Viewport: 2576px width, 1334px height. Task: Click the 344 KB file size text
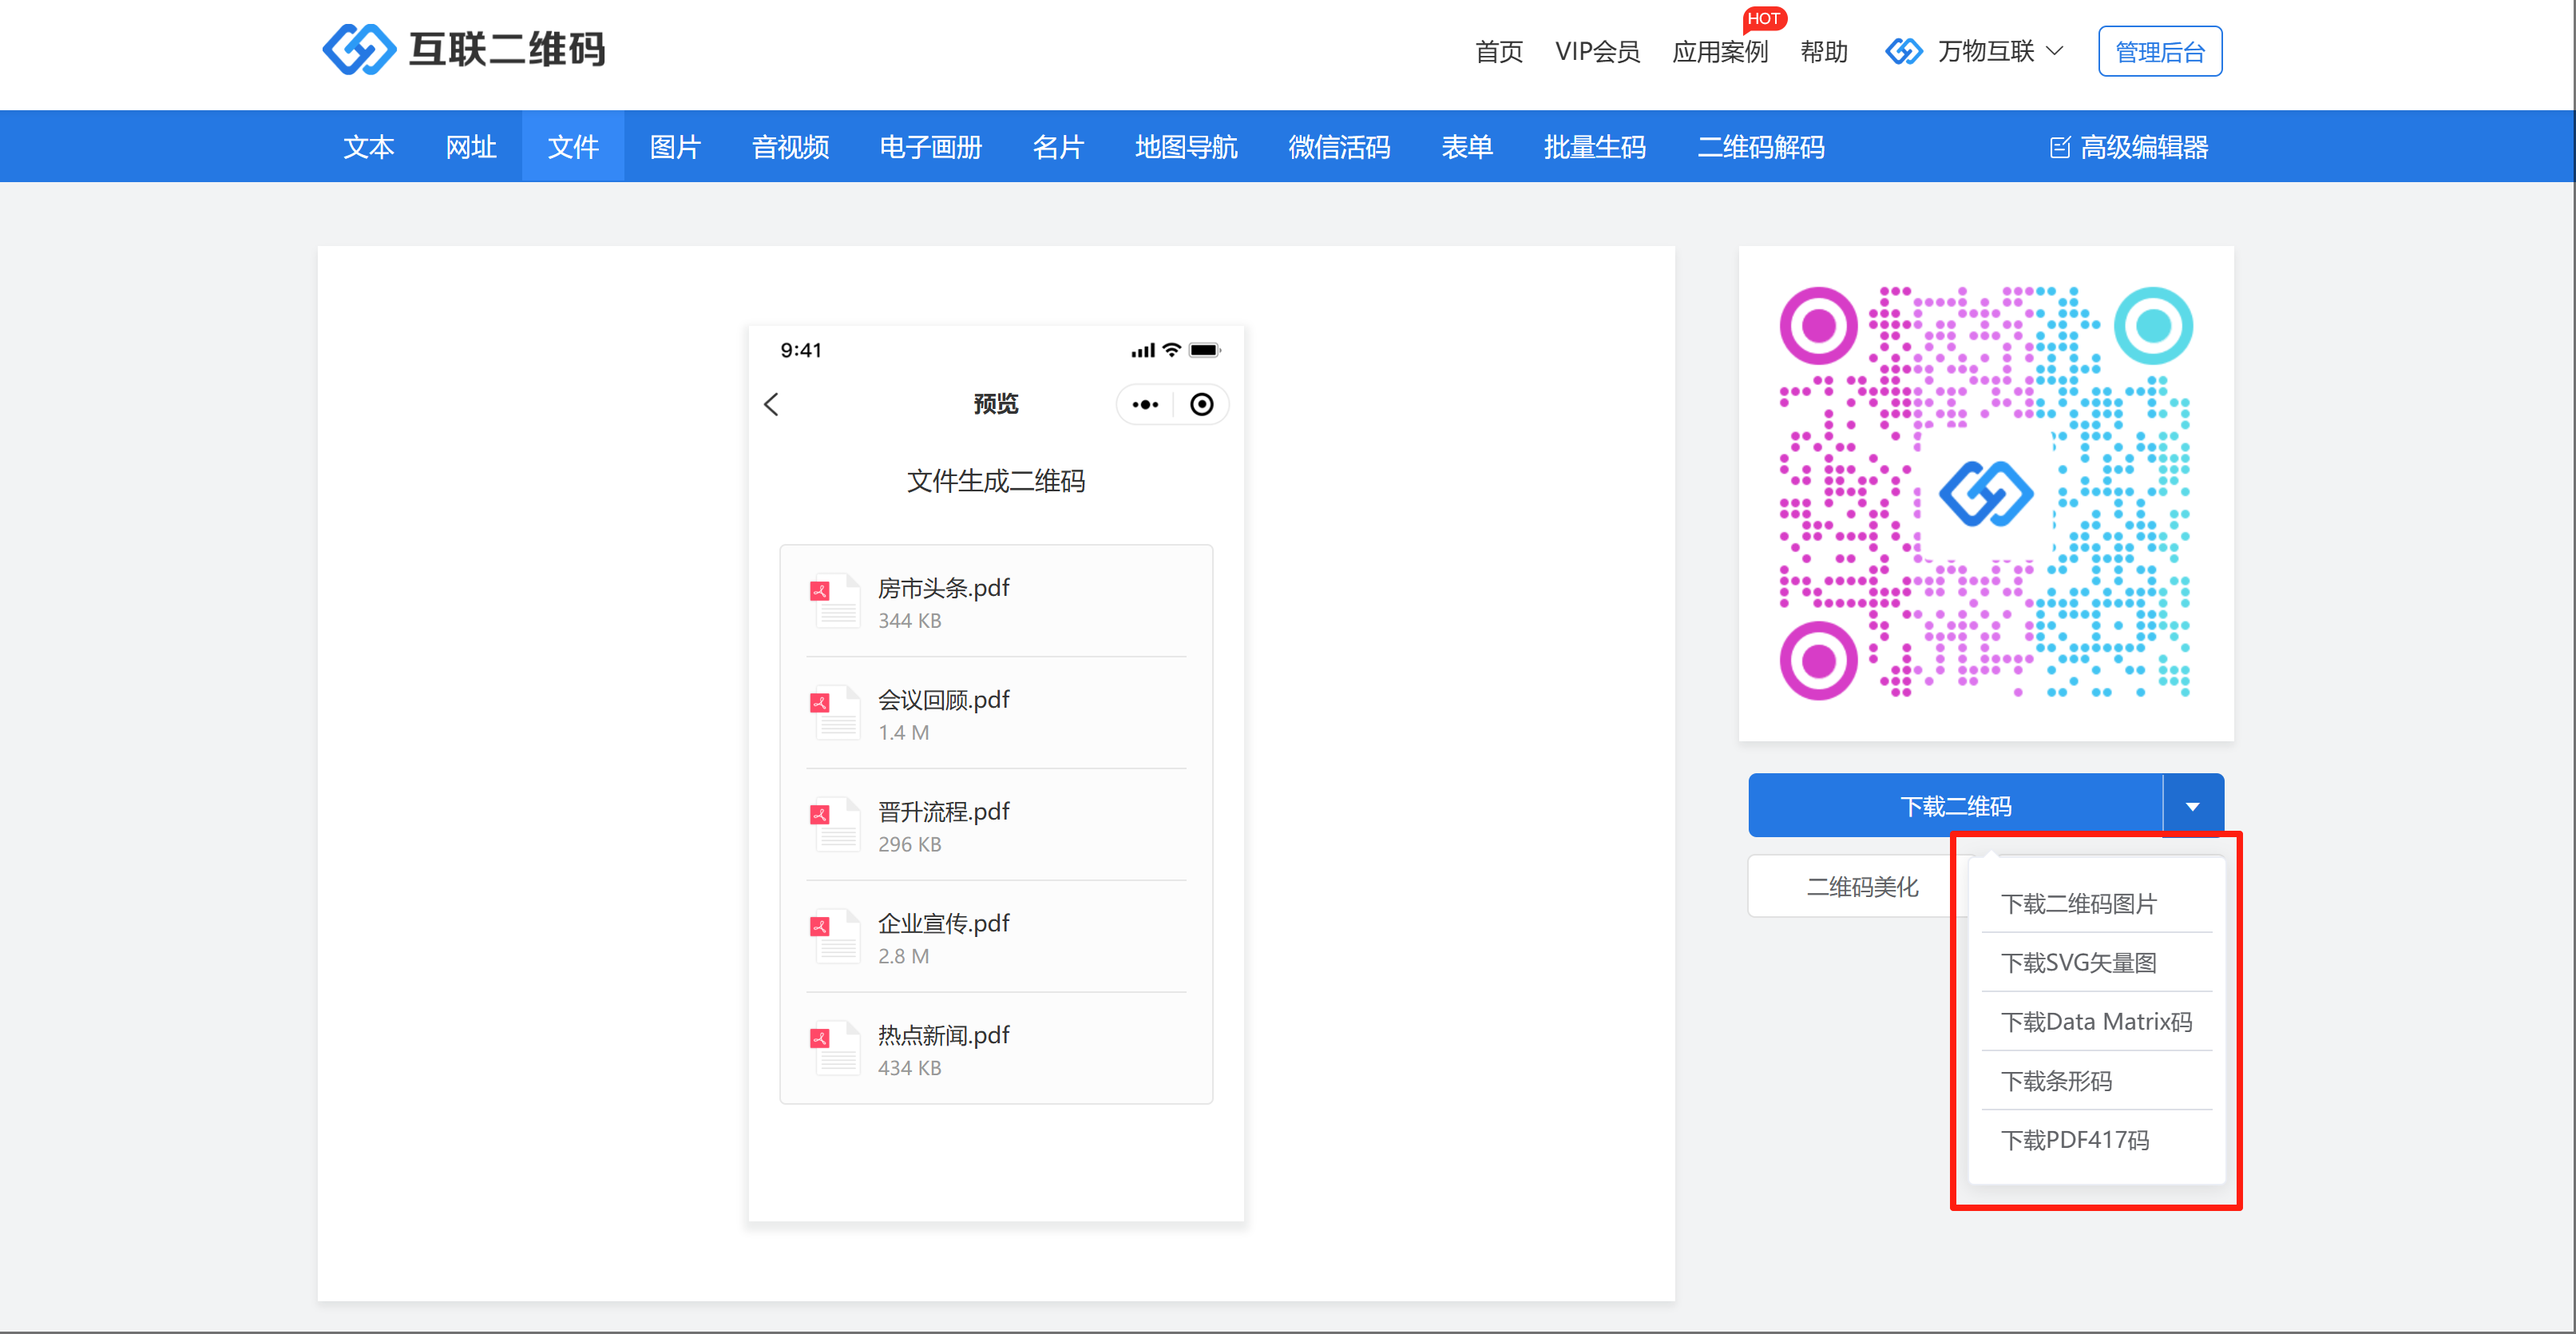click(x=909, y=620)
